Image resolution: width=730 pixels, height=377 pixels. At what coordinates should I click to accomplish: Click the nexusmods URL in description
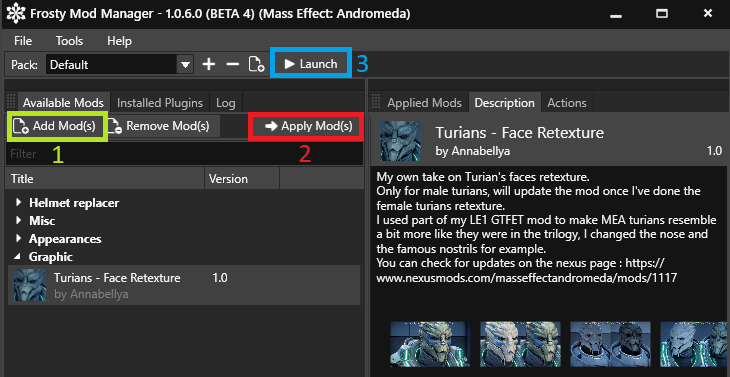(527, 278)
